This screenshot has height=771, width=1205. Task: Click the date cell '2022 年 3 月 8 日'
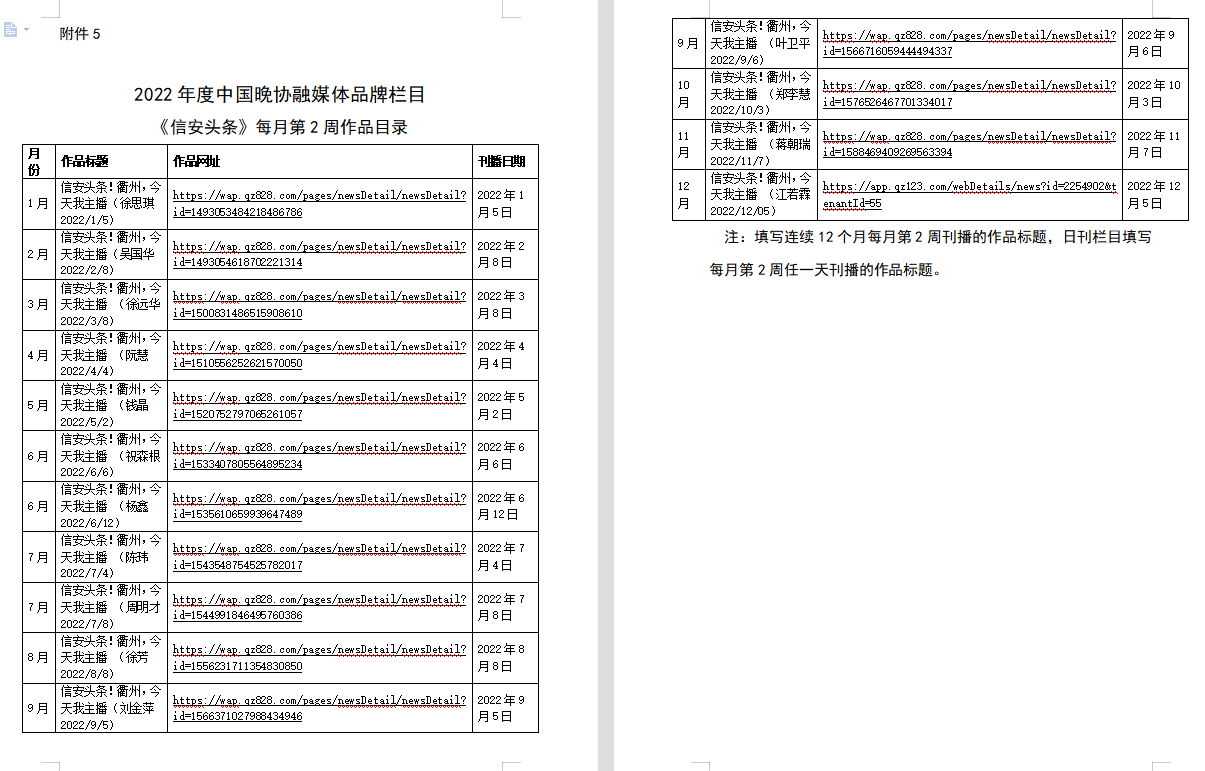[x=505, y=305]
